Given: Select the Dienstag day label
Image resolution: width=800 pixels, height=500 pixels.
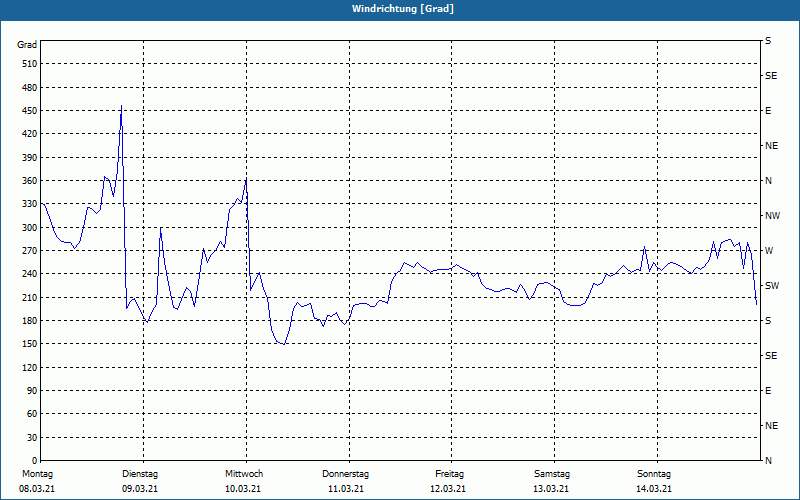Looking at the screenshot, I should coord(140,474).
